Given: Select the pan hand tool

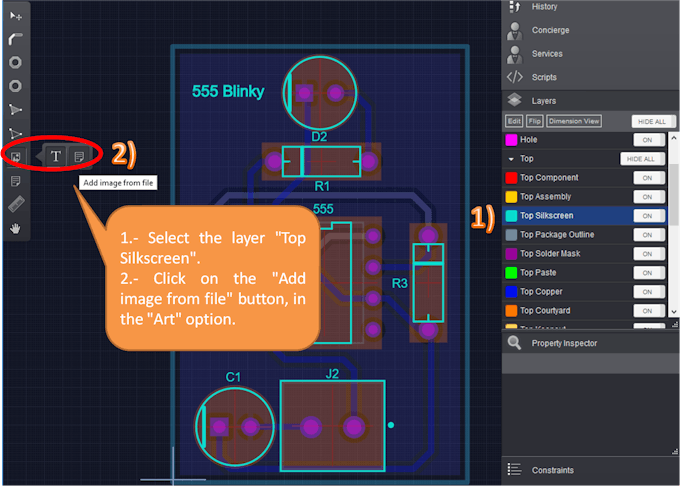Looking at the screenshot, I should (16, 228).
